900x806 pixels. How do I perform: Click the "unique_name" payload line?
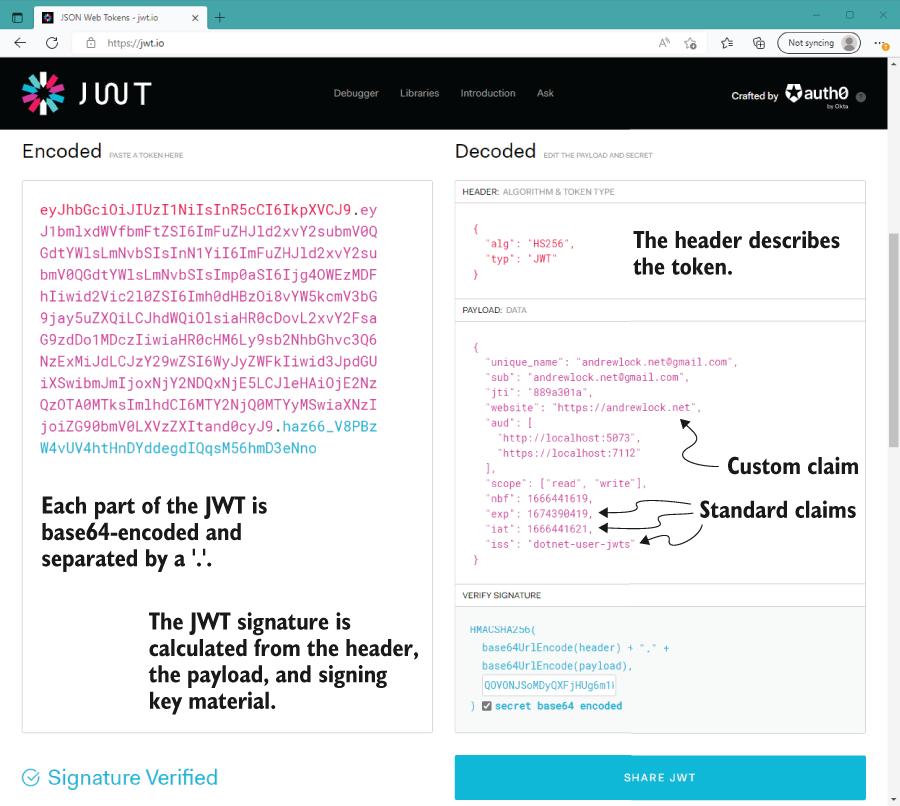click(x=611, y=362)
